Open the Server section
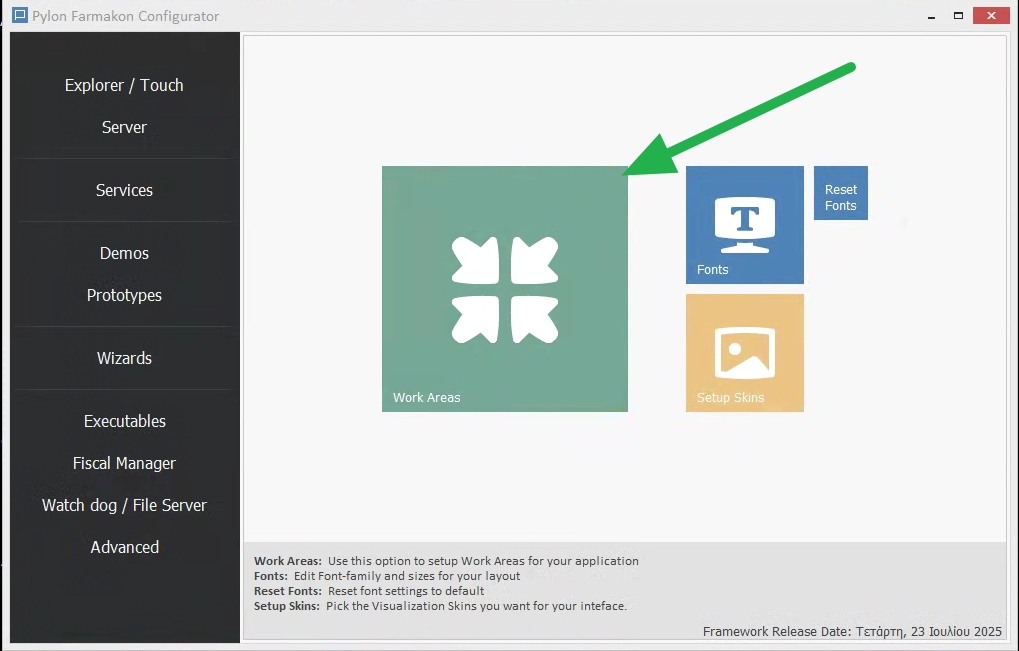The image size is (1019, 651). pos(124,127)
